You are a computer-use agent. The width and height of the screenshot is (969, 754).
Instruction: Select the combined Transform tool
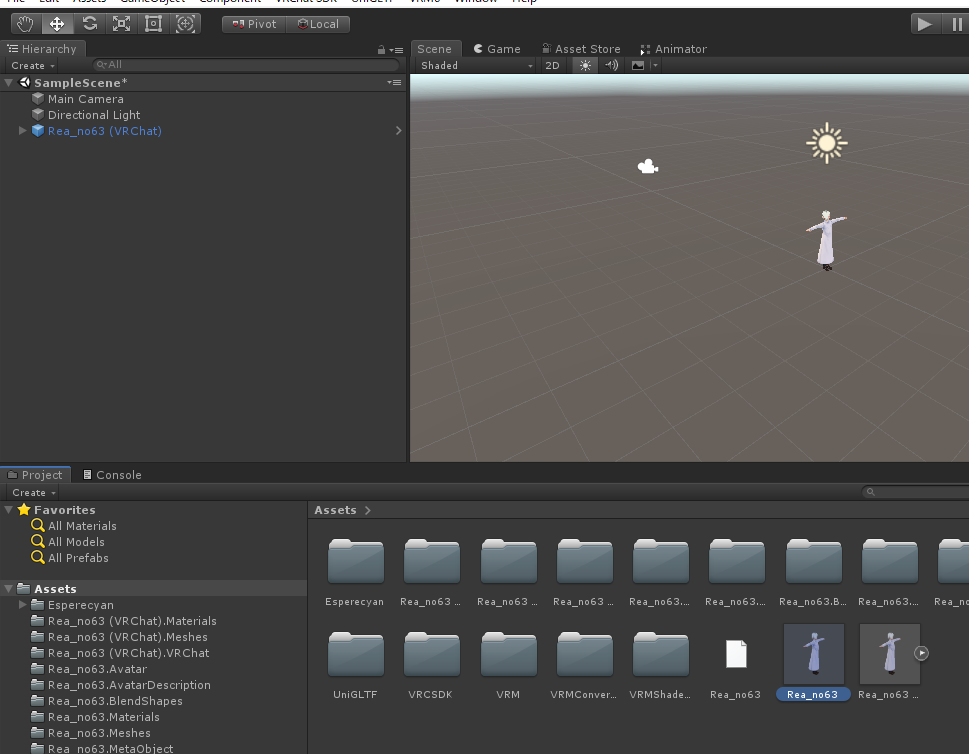coord(185,24)
